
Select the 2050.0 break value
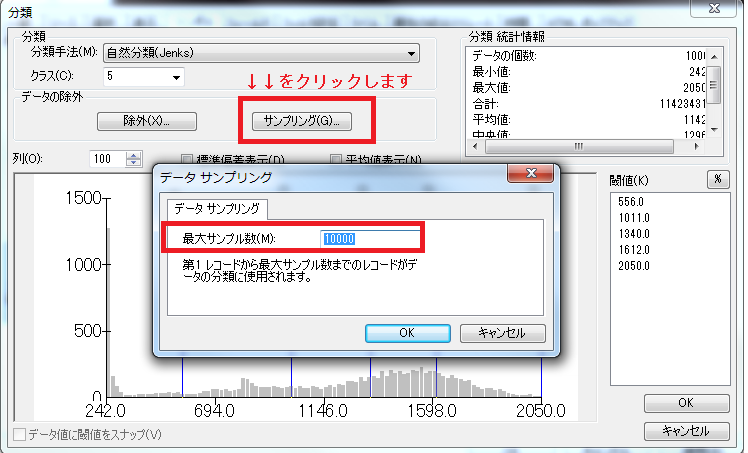(x=634, y=266)
